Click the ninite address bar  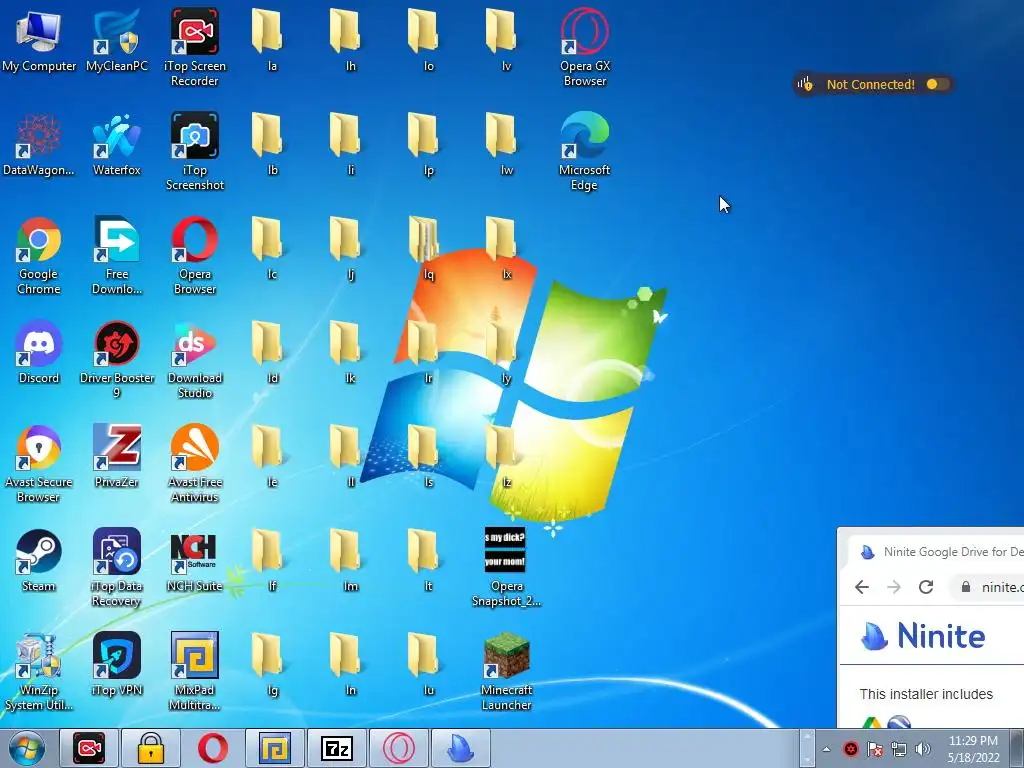coord(987,587)
